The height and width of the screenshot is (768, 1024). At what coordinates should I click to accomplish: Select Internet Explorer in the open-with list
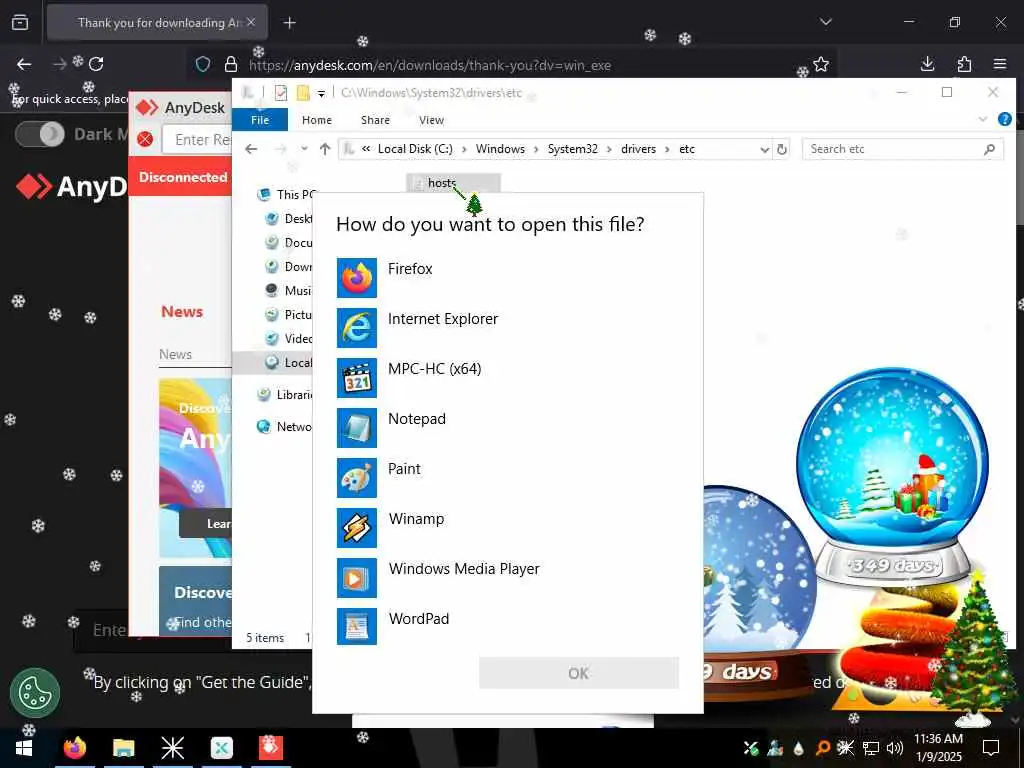(507, 327)
